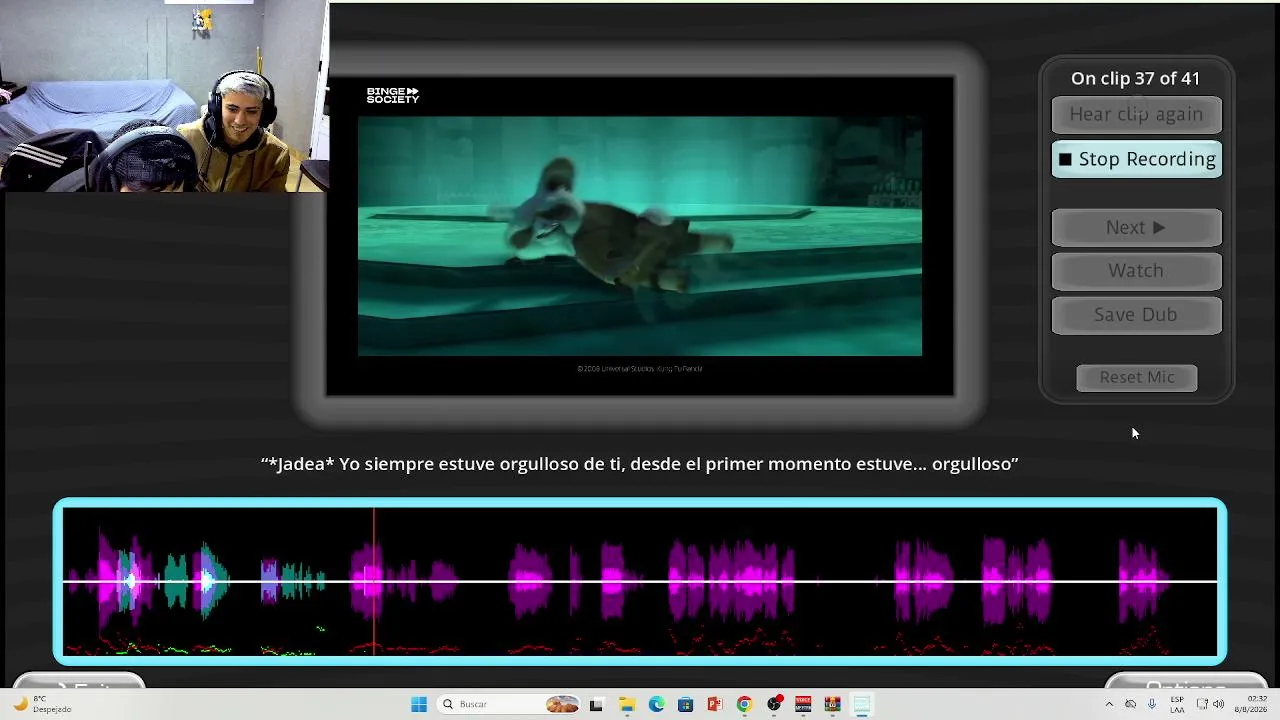This screenshot has width=1280, height=720.
Task: Click the active dubbing app taskbar icon
Action: coord(862,704)
